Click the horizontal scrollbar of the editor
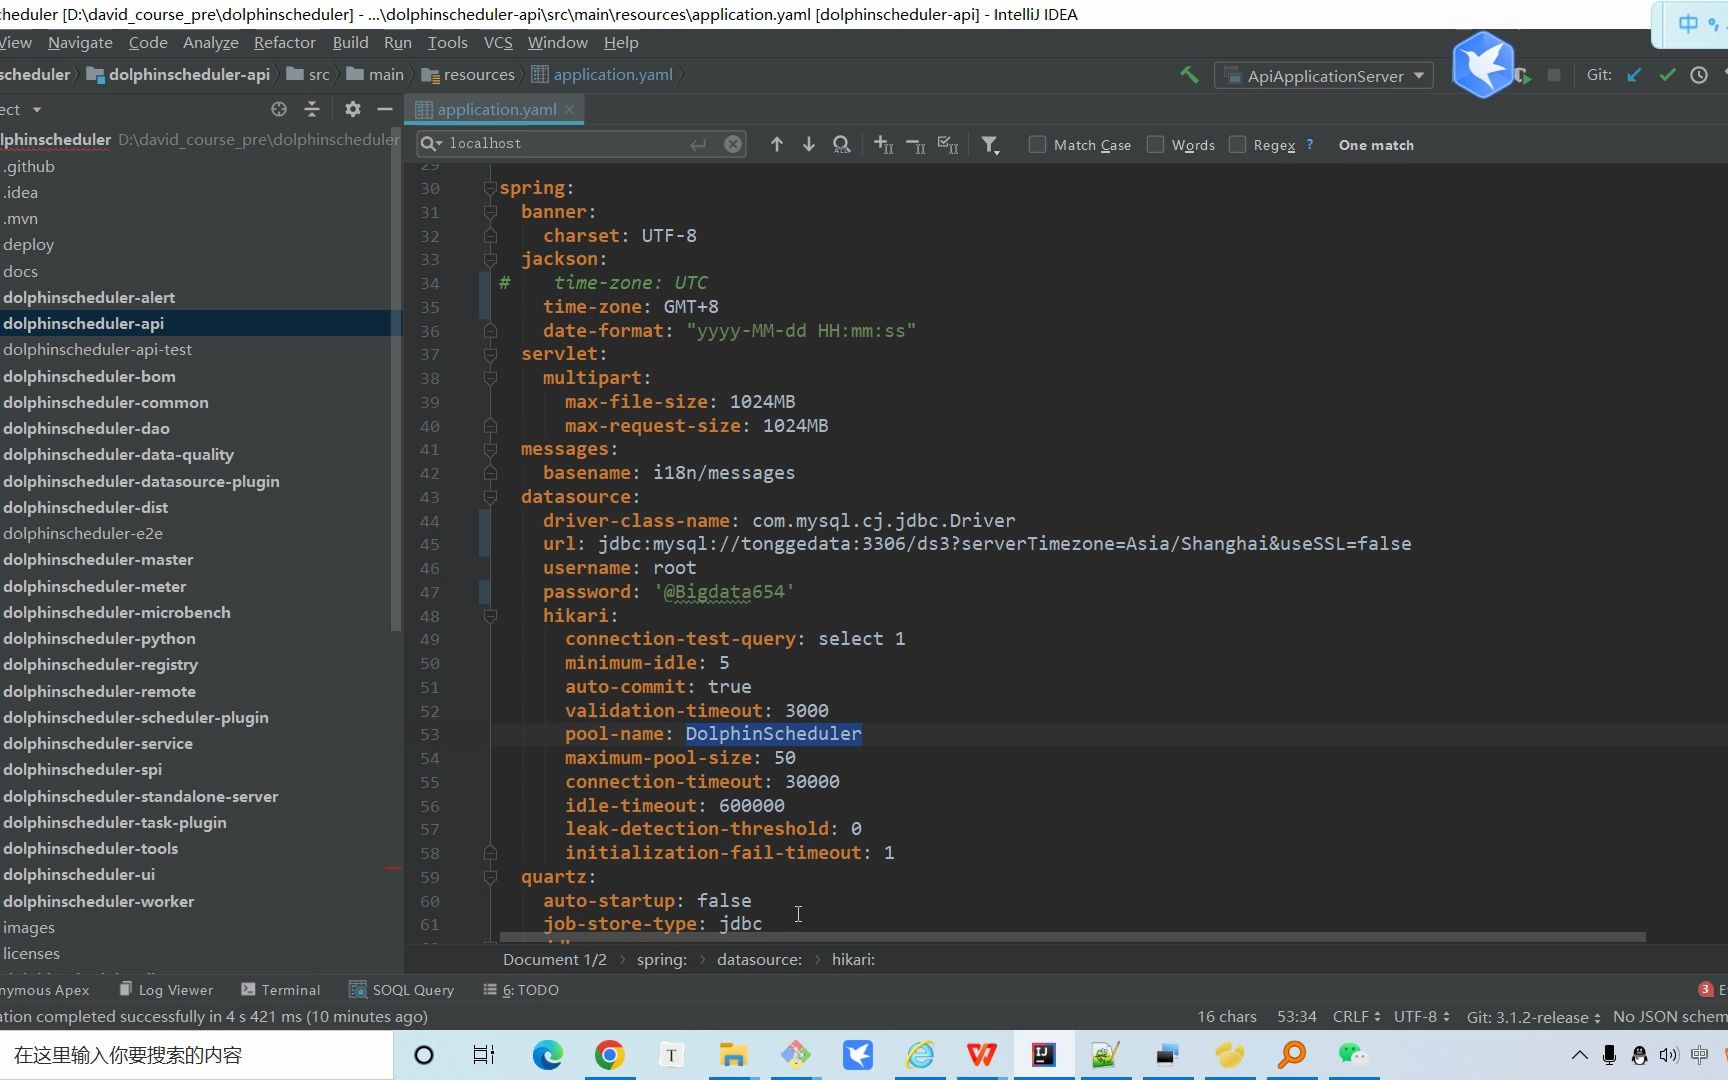Viewport: 1728px width, 1080px height. 1072,937
